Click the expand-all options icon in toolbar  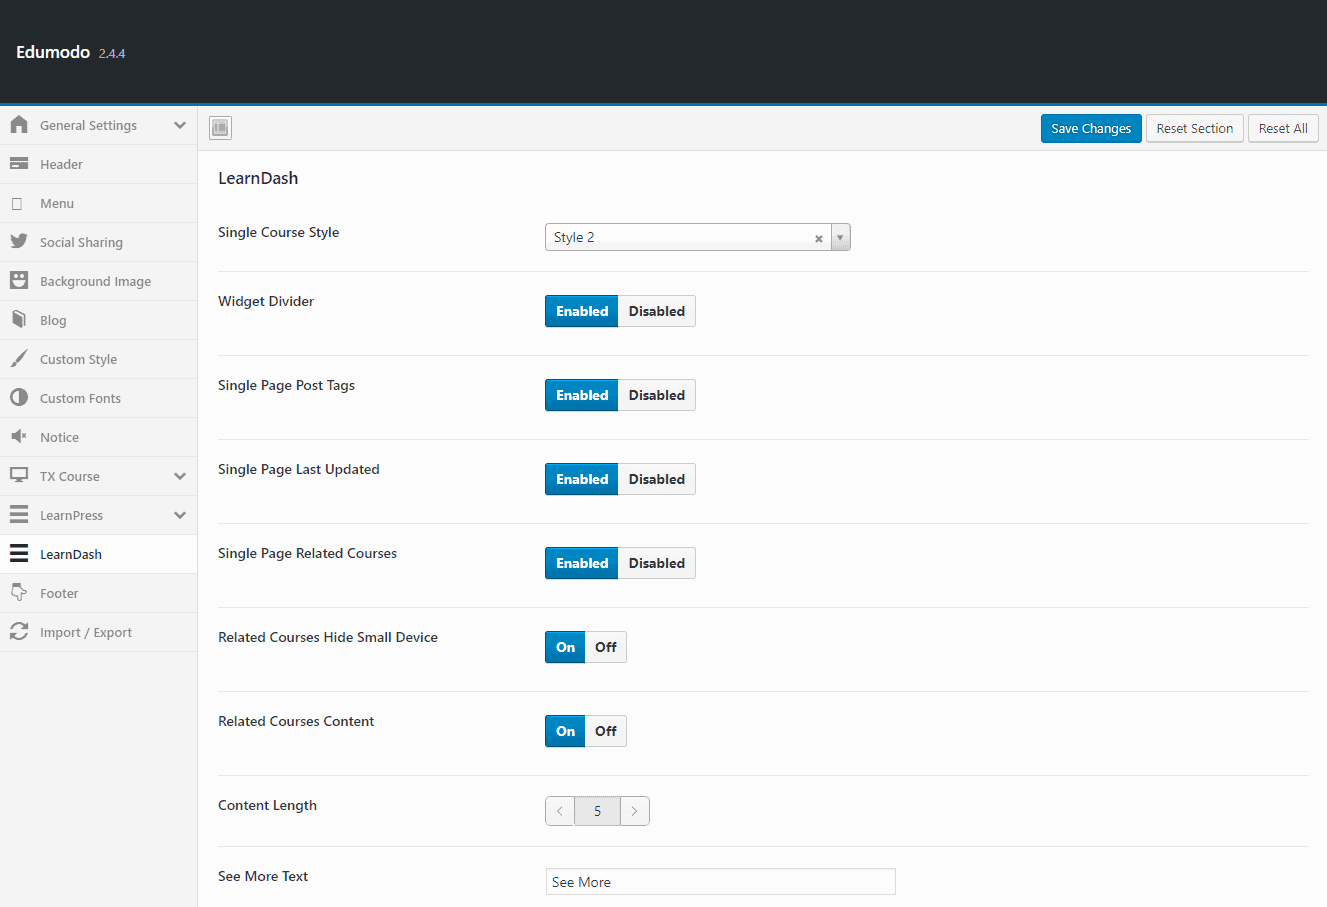[220, 128]
